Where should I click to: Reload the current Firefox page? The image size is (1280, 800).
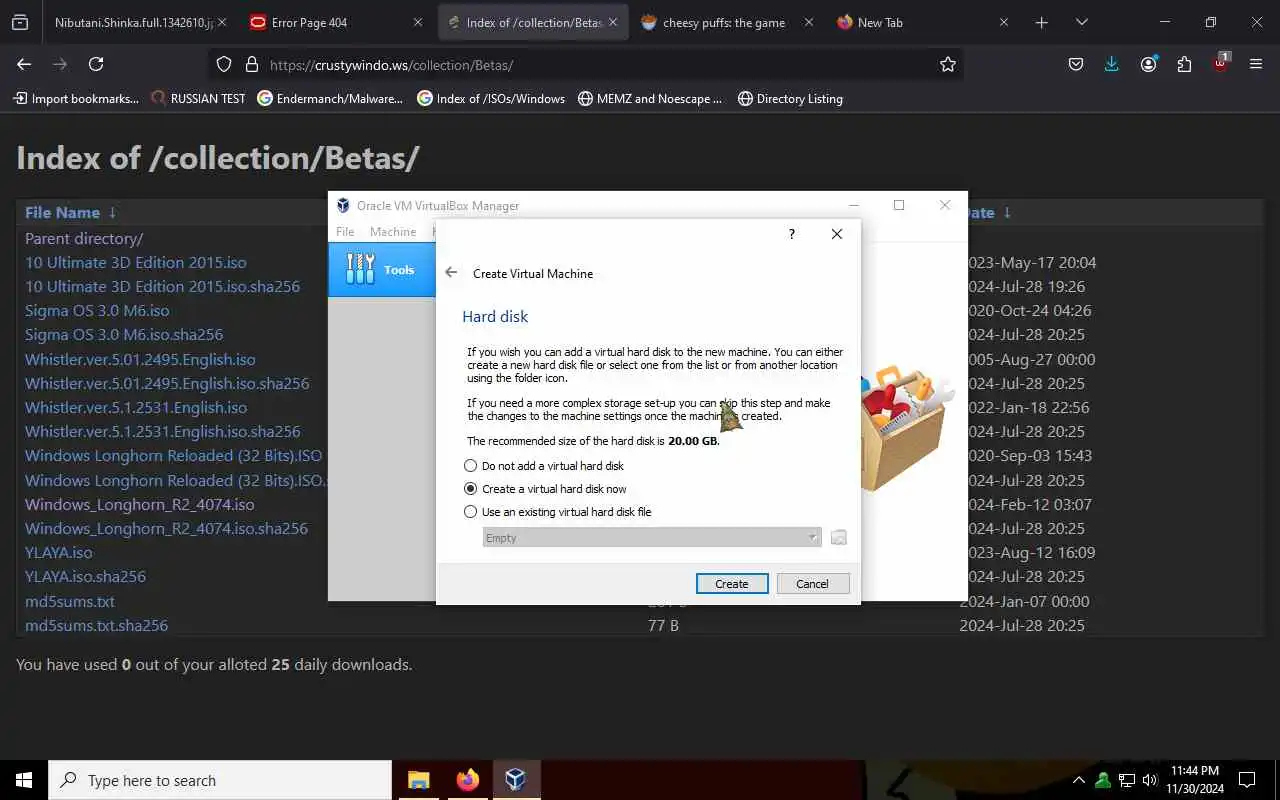pyautogui.click(x=96, y=64)
